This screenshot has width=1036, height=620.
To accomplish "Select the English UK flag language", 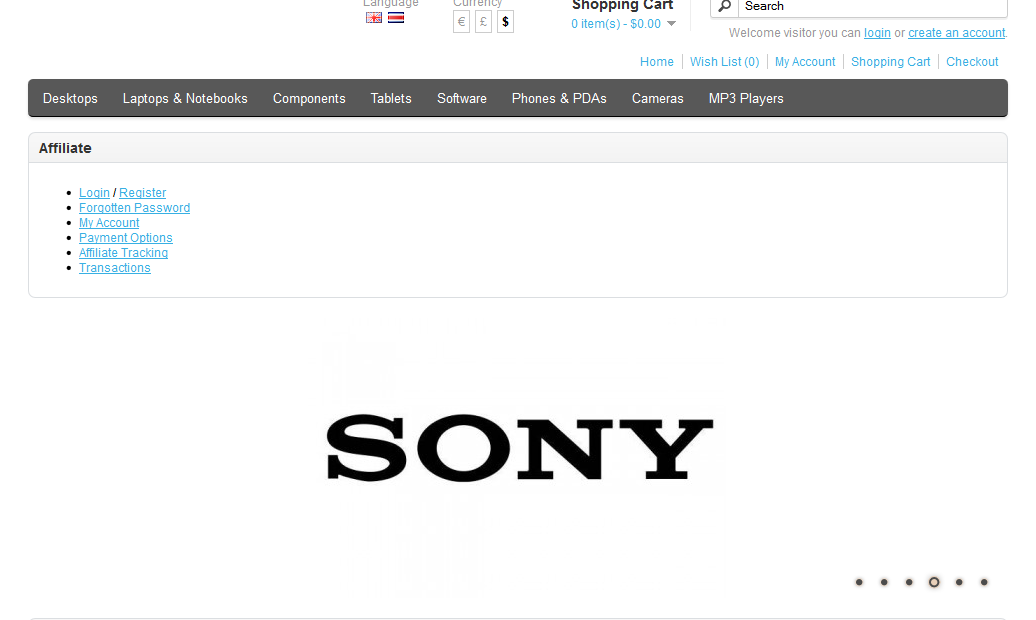I will (374, 18).
